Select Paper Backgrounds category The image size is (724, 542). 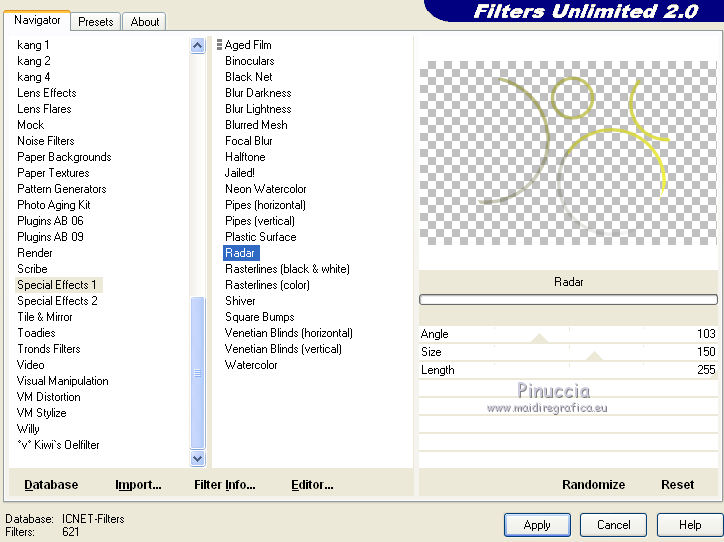tap(64, 157)
